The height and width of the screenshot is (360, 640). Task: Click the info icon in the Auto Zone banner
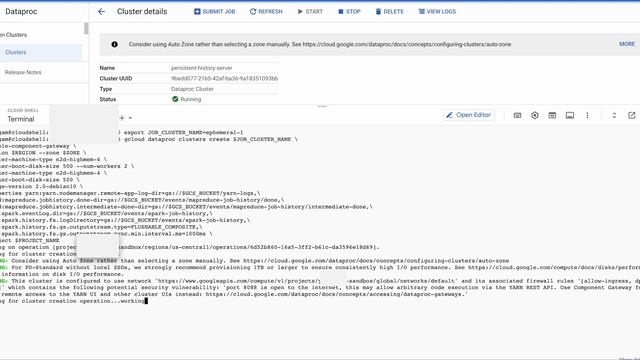(x=114, y=44)
